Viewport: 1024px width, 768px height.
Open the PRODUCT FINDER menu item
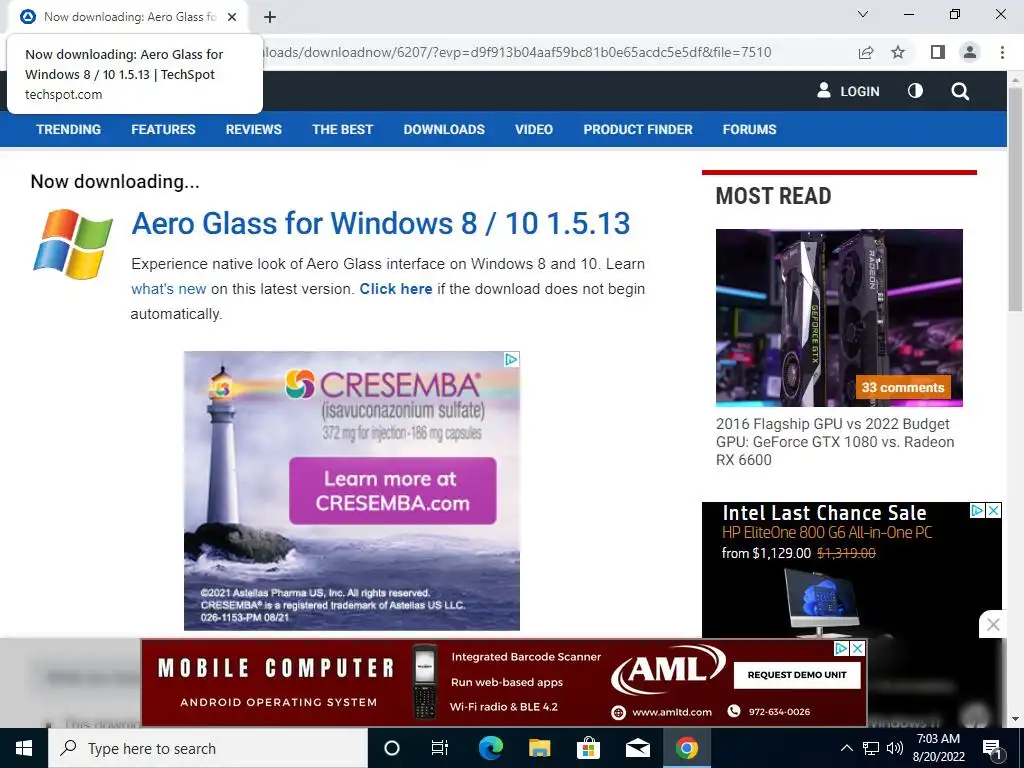pos(638,129)
